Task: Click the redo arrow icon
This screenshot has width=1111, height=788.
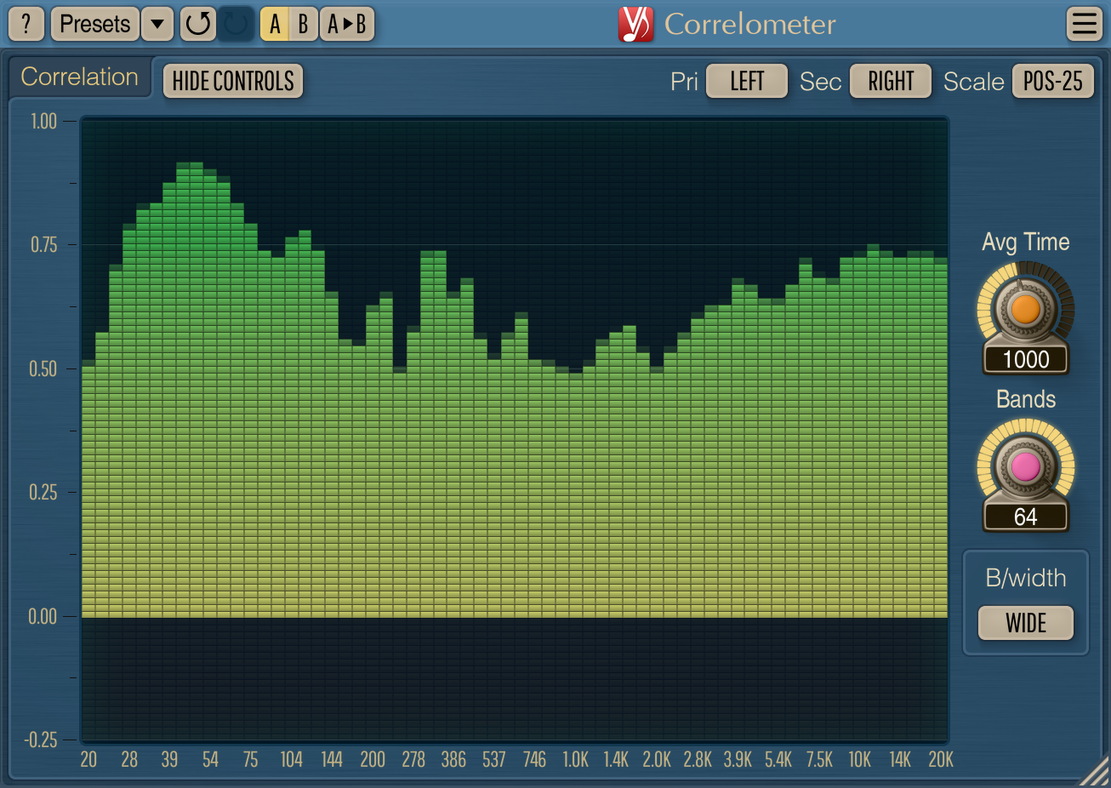Action: (x=237, y=24)
